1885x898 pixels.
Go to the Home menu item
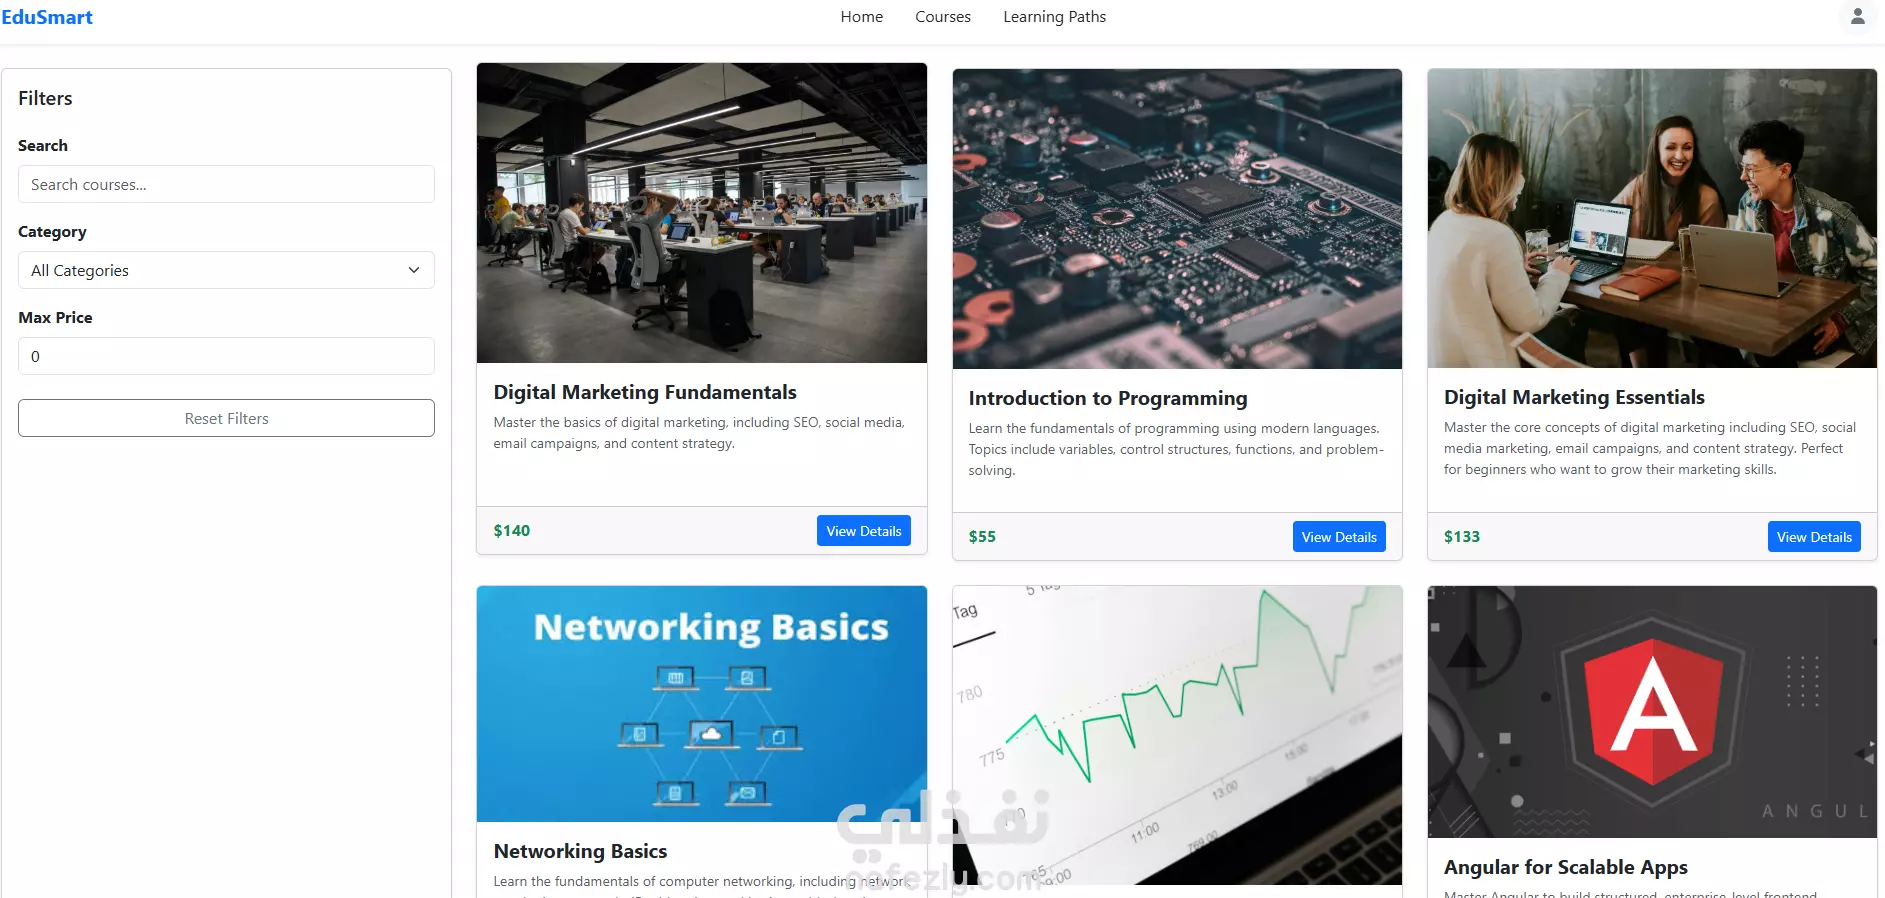861,17
